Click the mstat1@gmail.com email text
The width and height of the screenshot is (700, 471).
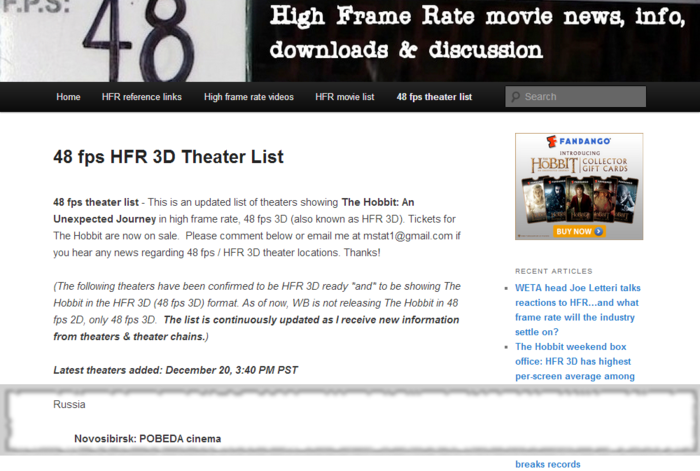408,236
